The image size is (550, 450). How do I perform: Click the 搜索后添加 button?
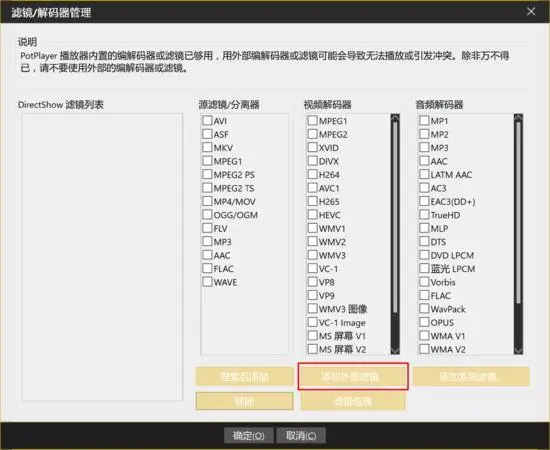point(244,377)
